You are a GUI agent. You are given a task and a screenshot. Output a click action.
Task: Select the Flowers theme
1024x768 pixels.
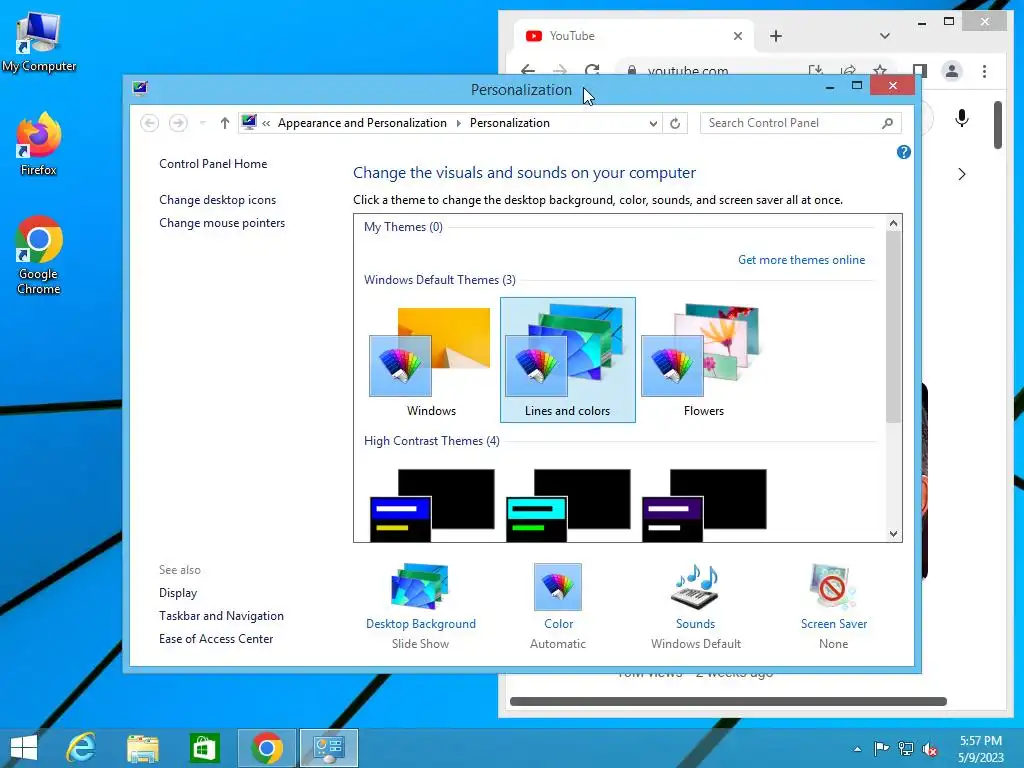point(703,360)
